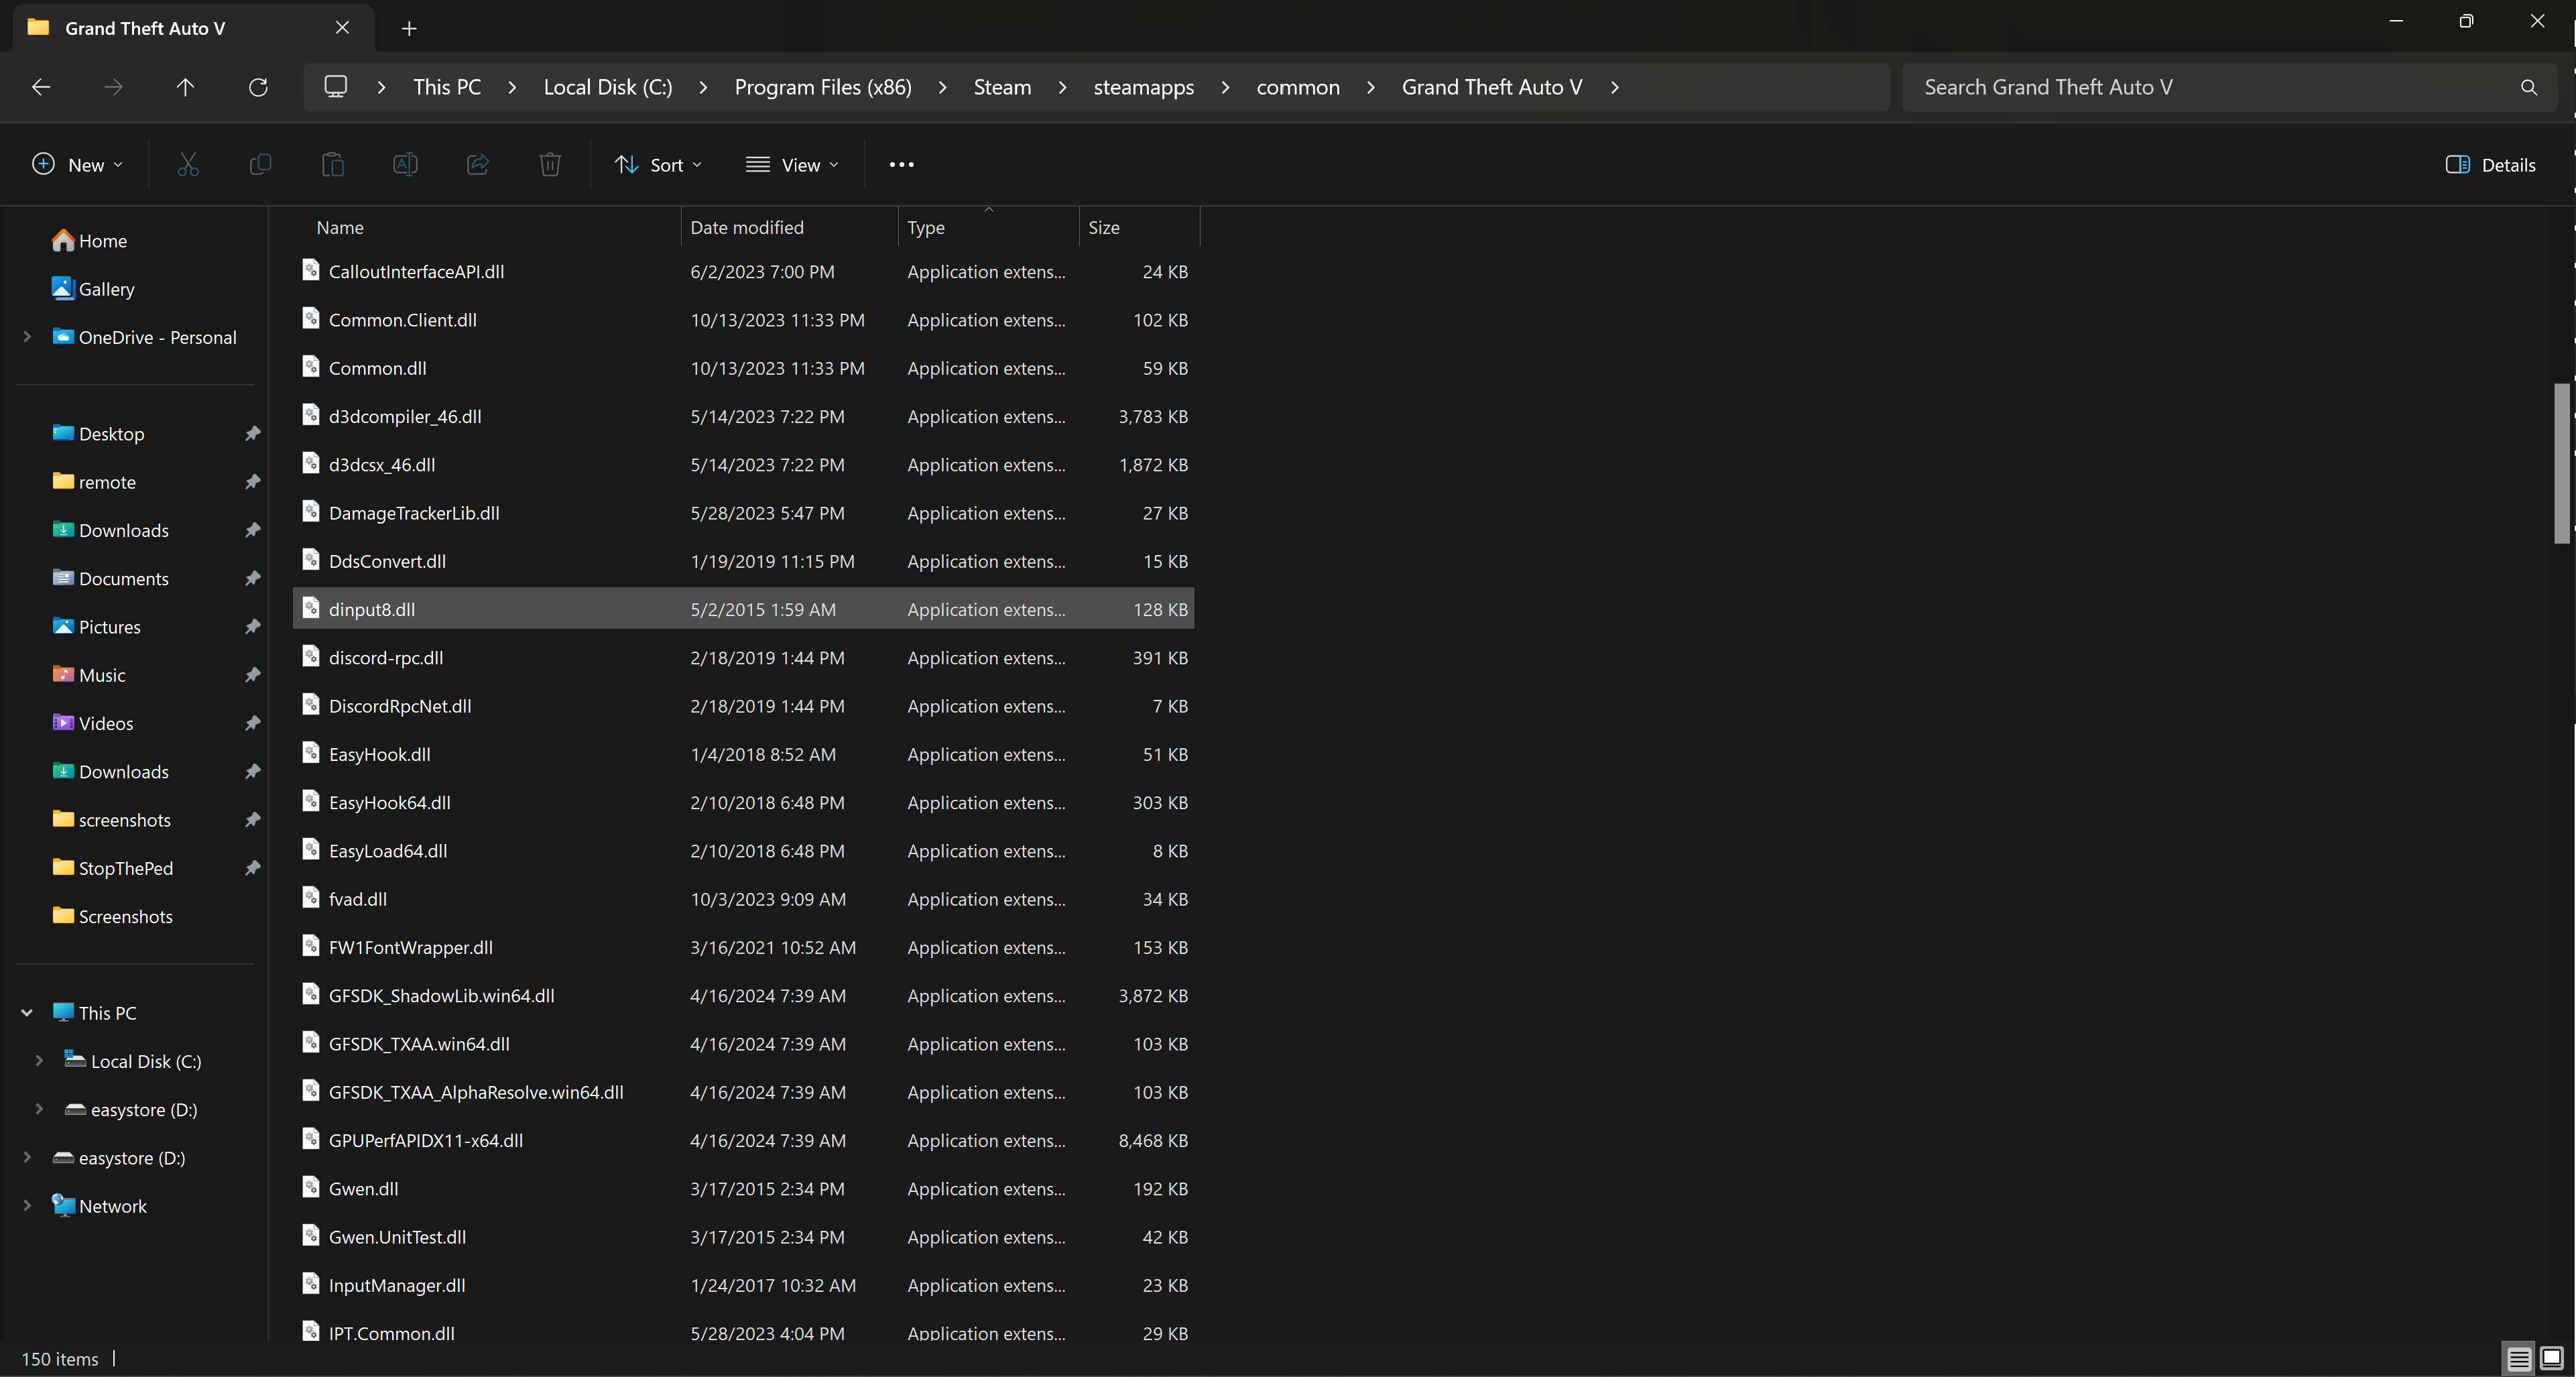Click the Rename icon in toolbar
Screen dimensions: 2576x1377
405,165
